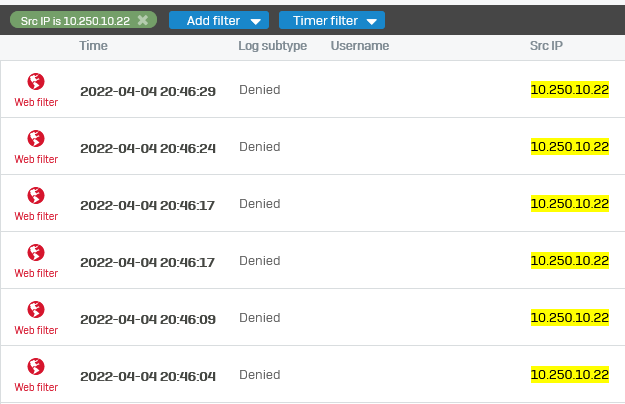625x404 pixels.
Task: Click the Username column header
Action: [x=360, y=46]
